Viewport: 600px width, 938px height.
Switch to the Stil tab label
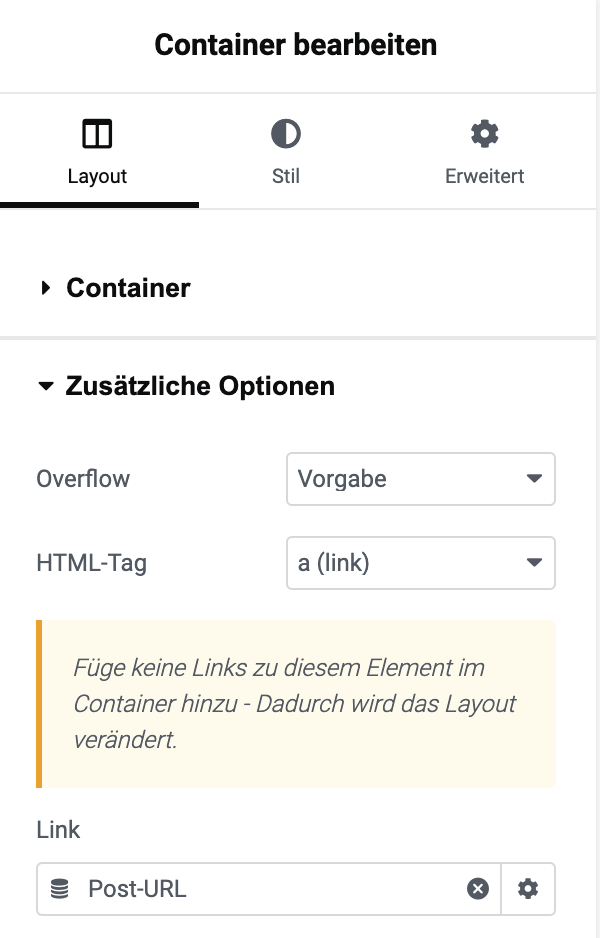coord(286,176)
